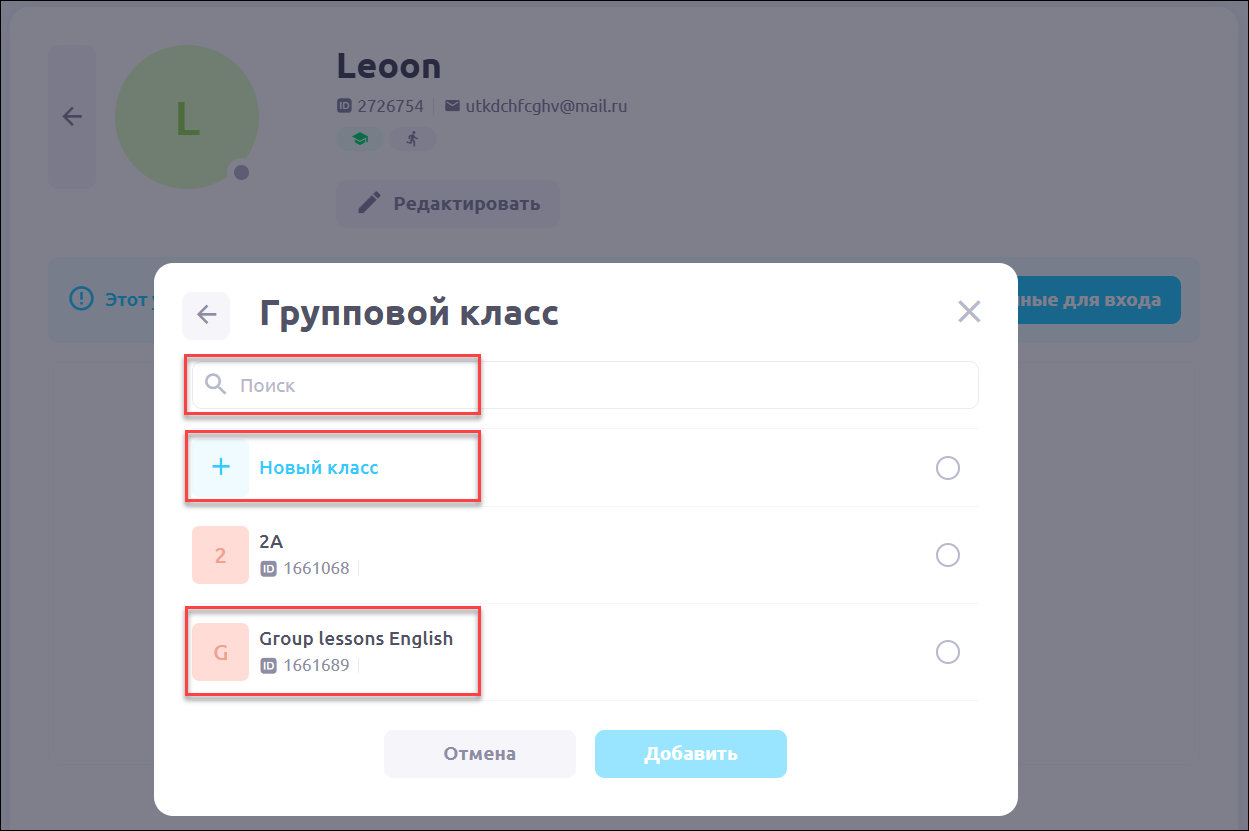Select the Новый класс radio button
This screenshot has width=1249, height=831.
tap(947, 468)
